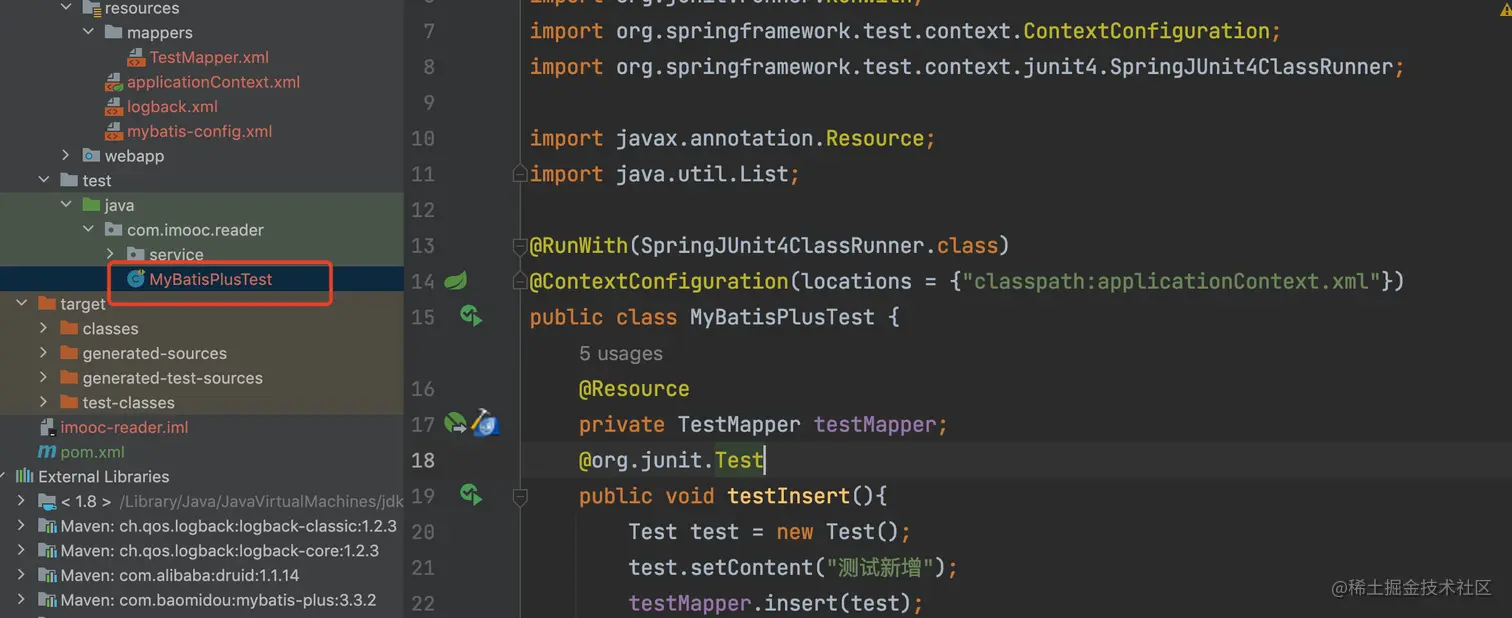Select logback.xml in the project tree
The width and height of the screenshot is (1512, 618).
[x=172, y=107]
